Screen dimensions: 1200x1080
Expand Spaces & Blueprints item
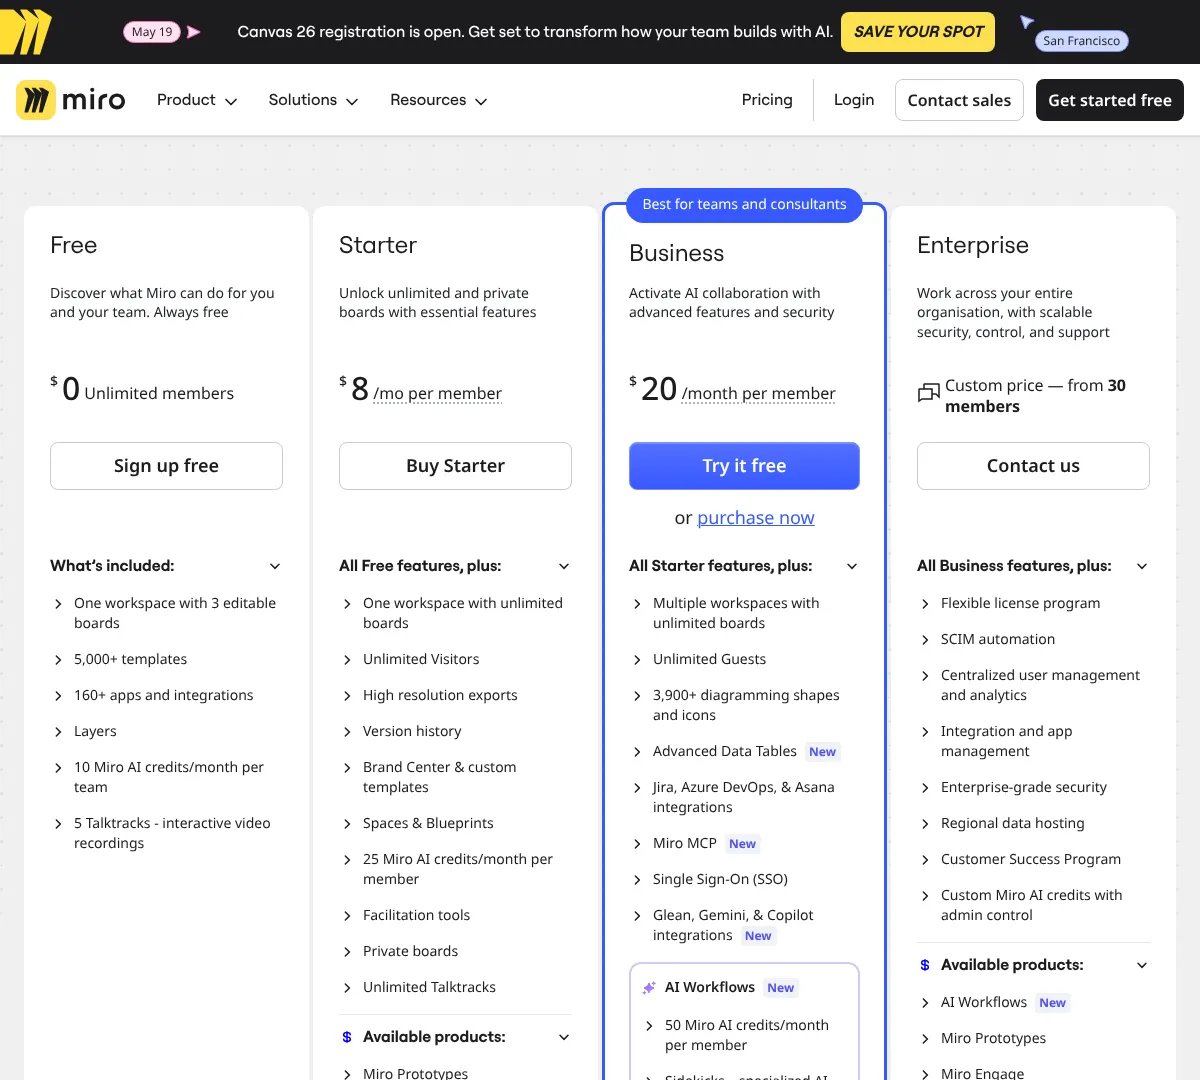[x=455, y=823]
